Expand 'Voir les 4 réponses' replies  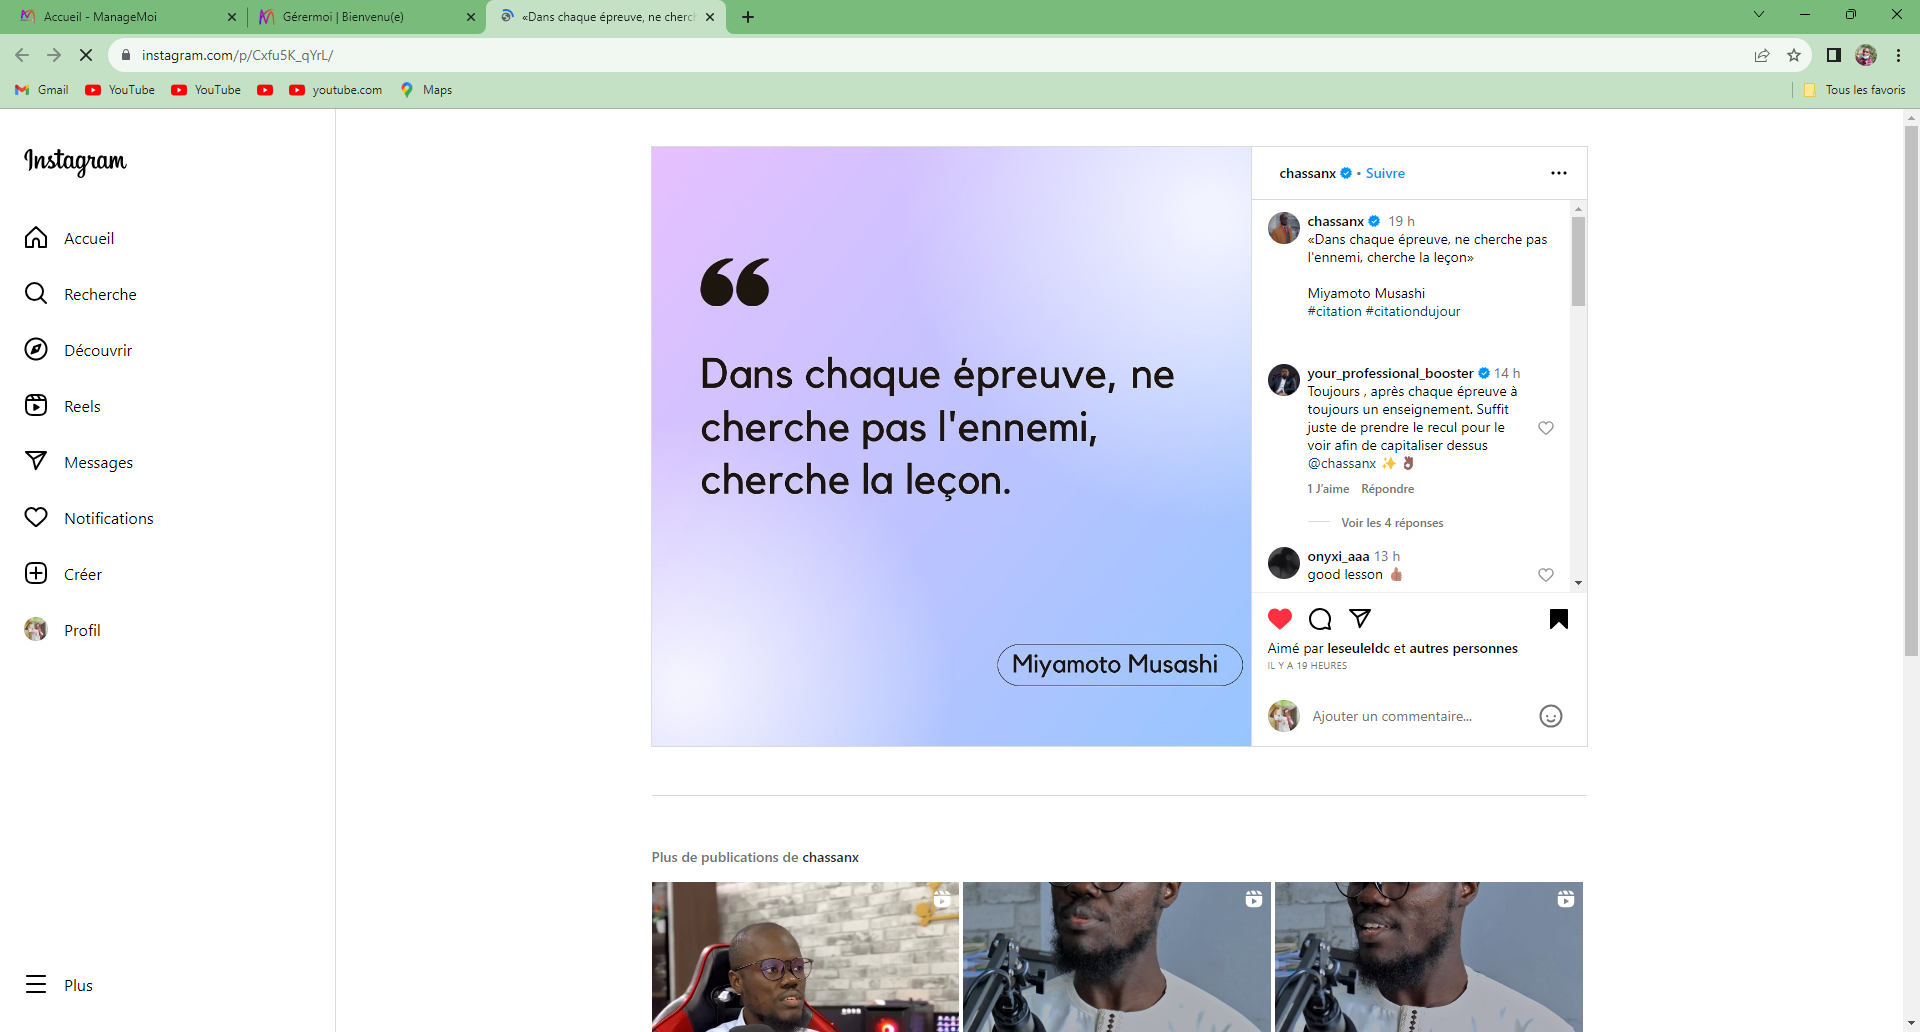1392,523
